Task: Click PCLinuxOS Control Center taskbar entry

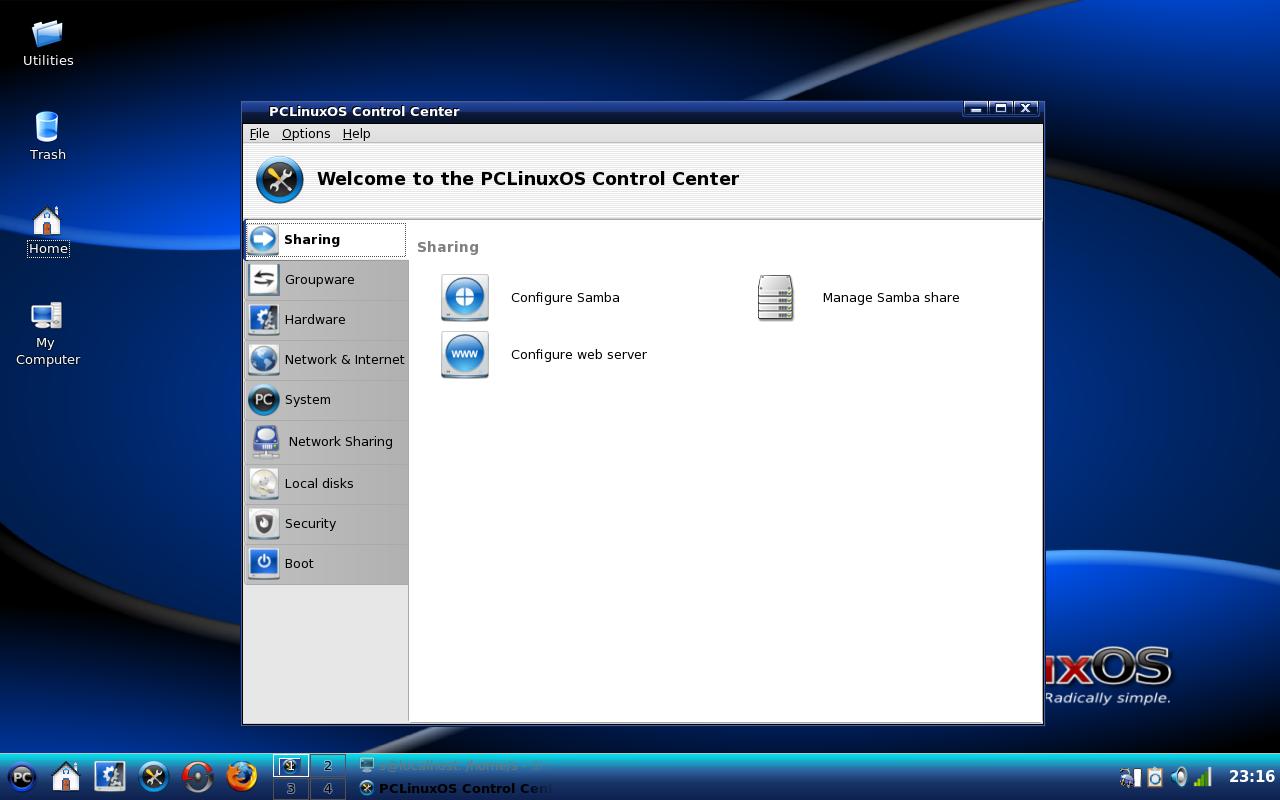Action: (453, 788)
